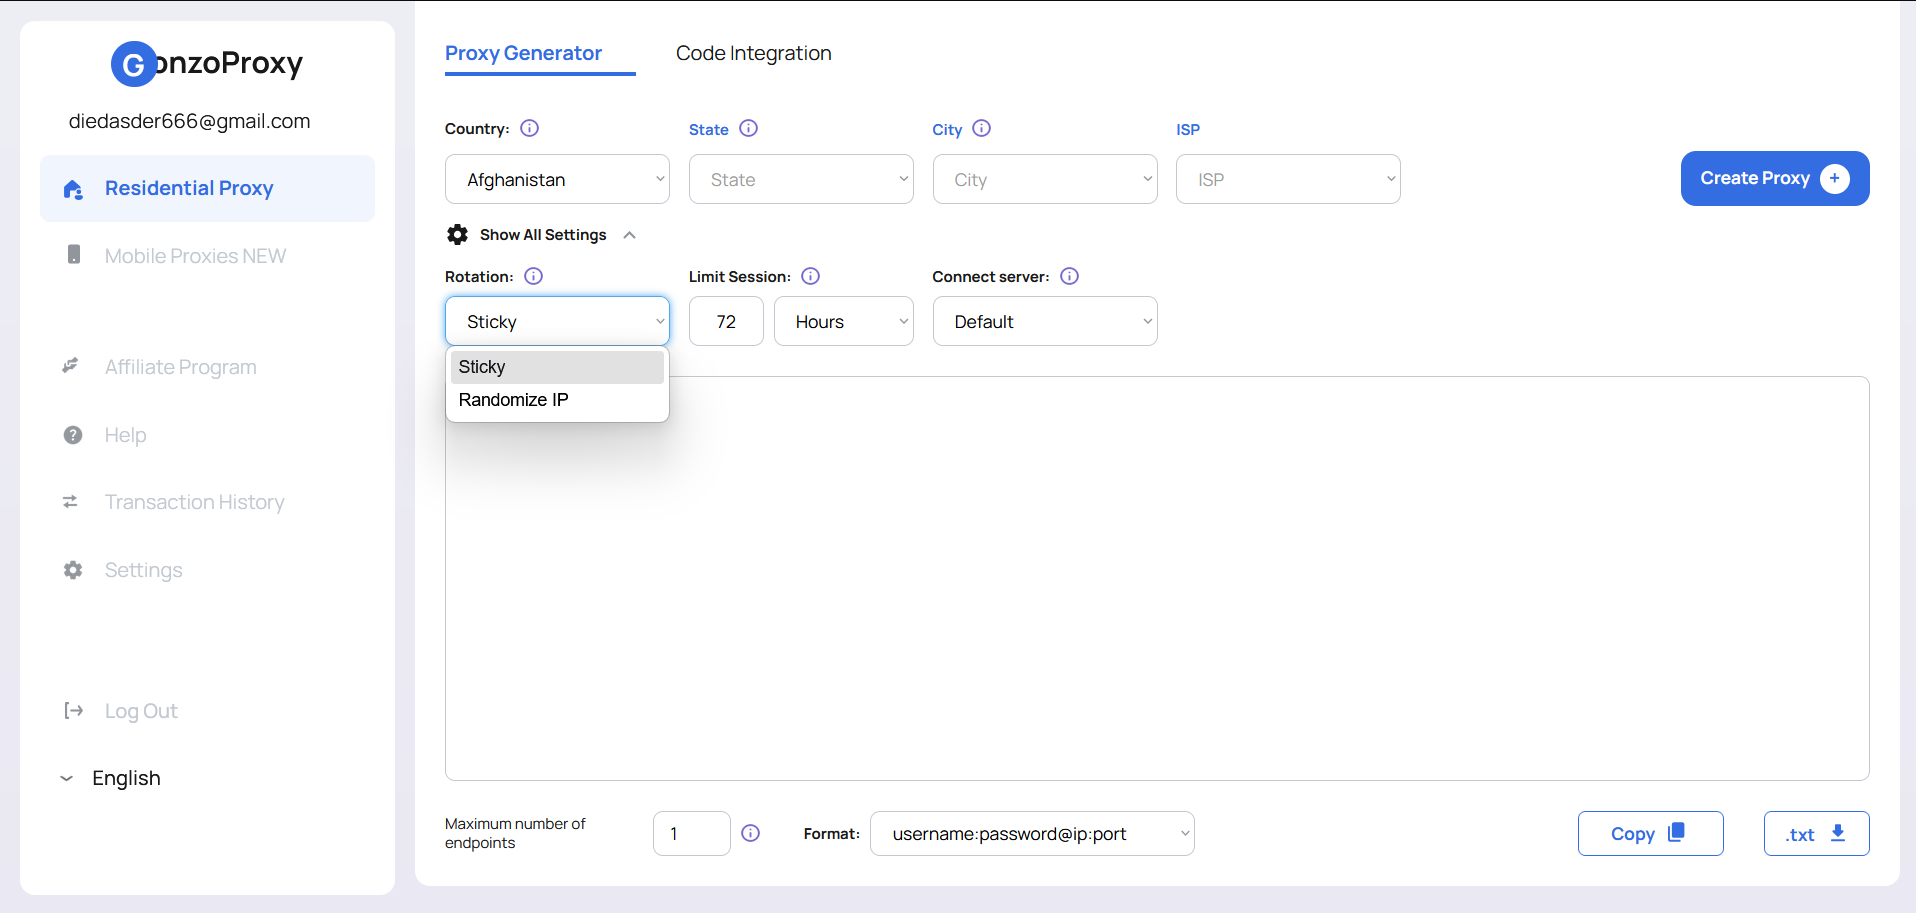Click the GonzoProxy logo icon

pyautogui.click(x=133, y=64)
